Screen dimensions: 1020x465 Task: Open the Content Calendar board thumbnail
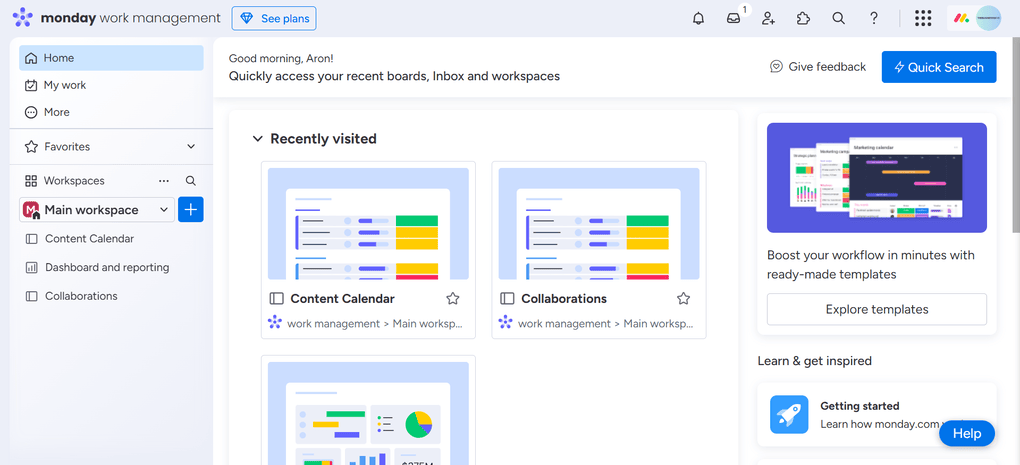coord(368,224)
